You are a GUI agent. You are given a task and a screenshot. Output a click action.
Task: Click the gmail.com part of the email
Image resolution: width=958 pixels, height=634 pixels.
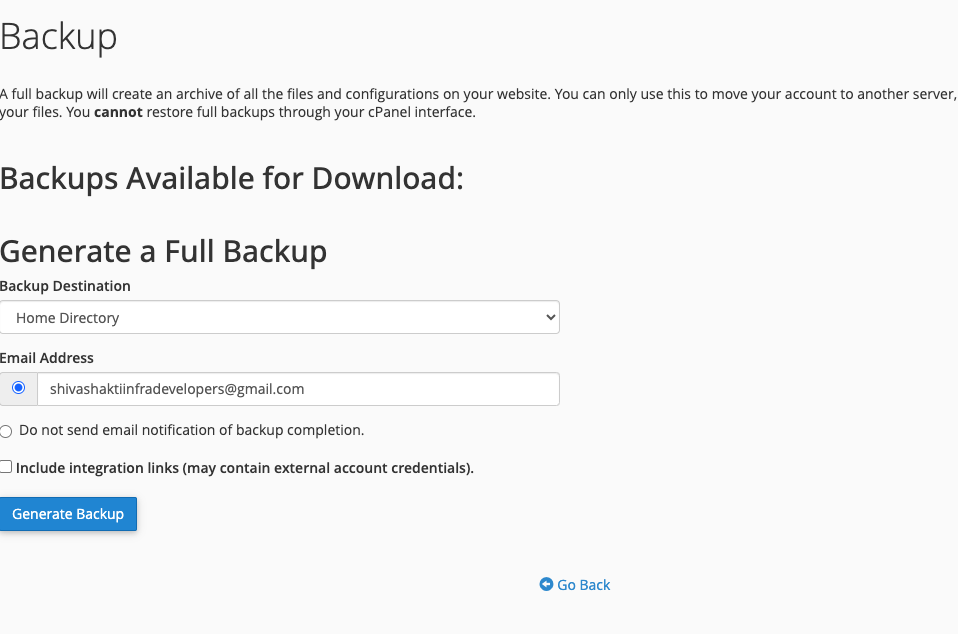(x=270, y=389)
